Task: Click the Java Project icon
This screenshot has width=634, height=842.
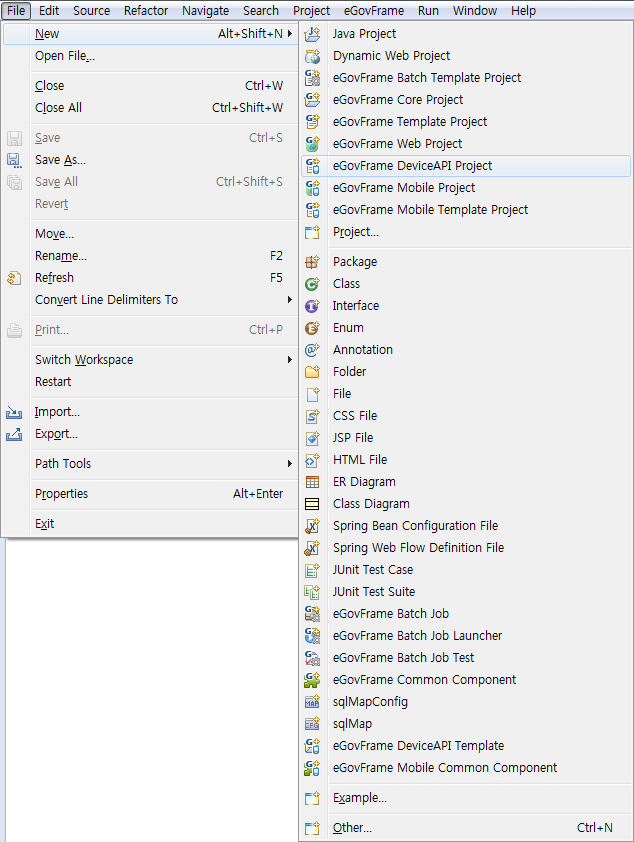Action: (x=312, y=34)
